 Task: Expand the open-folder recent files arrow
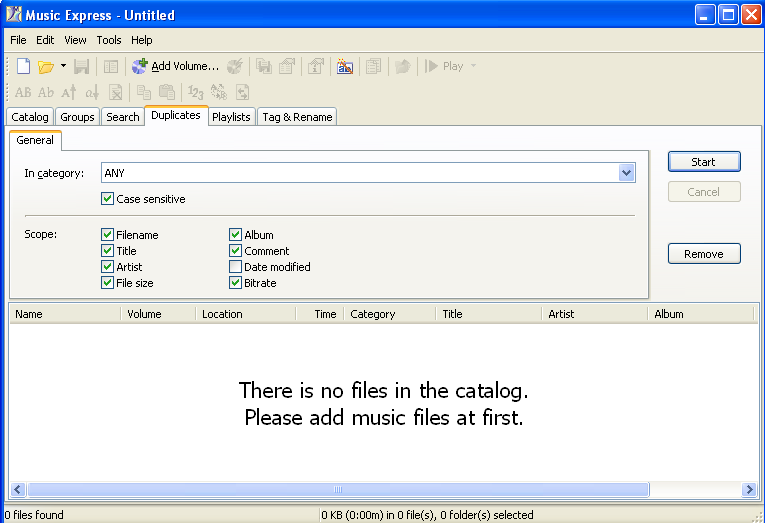(x=63, y=65)
